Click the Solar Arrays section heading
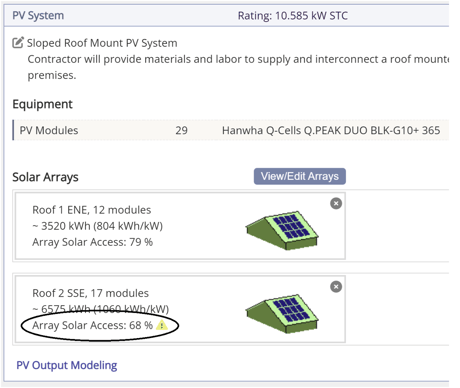Image resolution: width=460 pixels, height=388 pixels. click(x=45, y=177)
